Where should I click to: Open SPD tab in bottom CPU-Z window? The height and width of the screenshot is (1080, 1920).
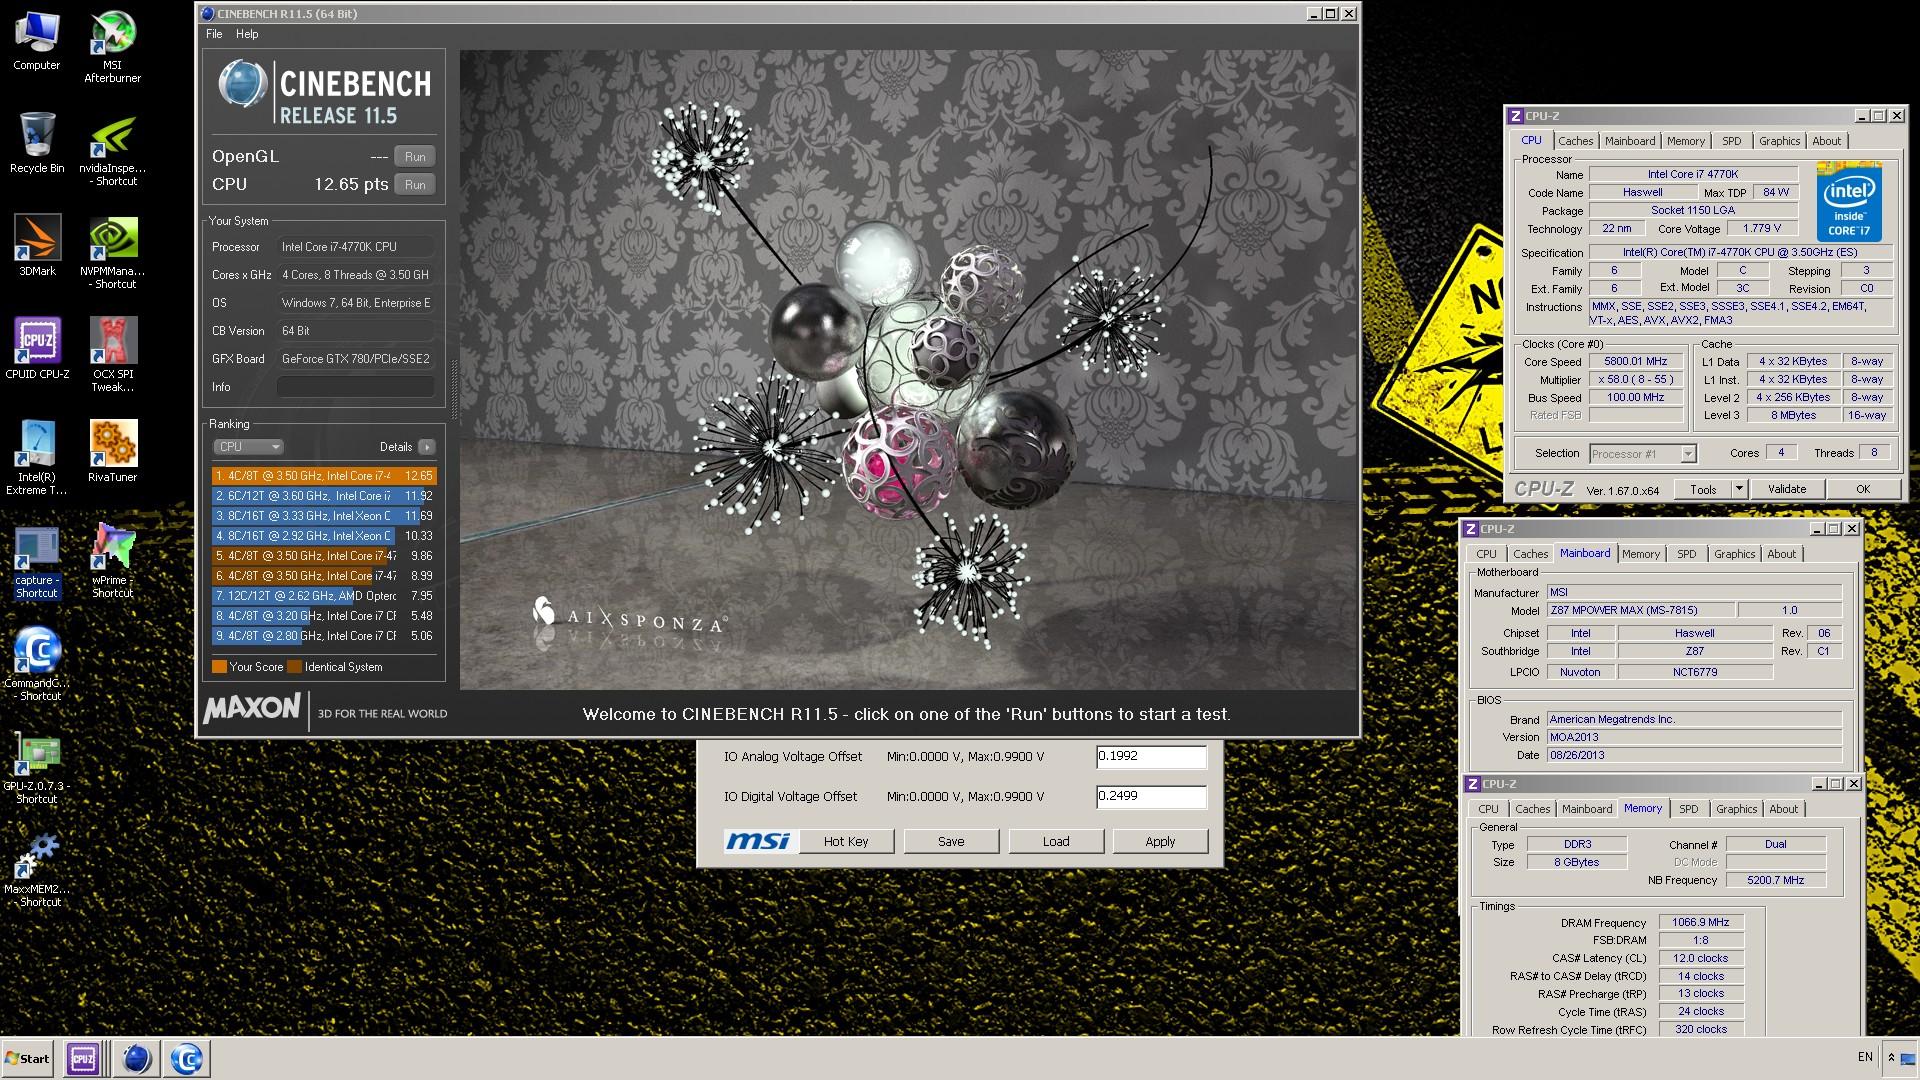tap(1688, 809)
